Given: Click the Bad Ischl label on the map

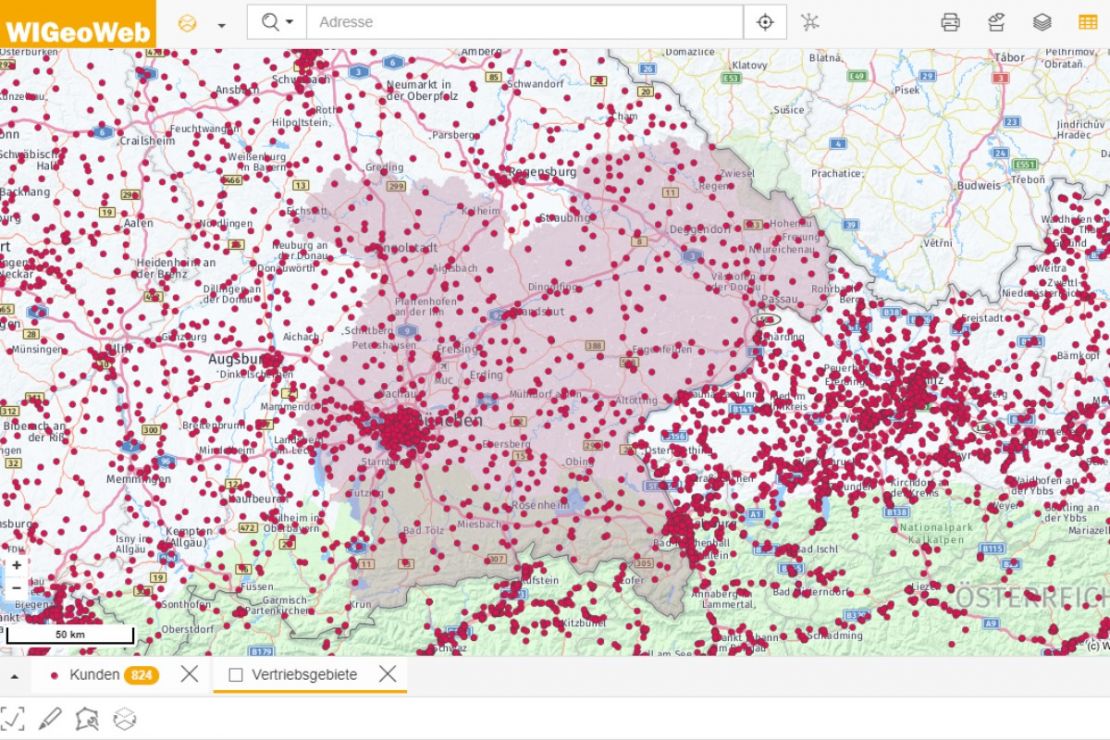Looking at the screenshot, I should coord(816,549).
